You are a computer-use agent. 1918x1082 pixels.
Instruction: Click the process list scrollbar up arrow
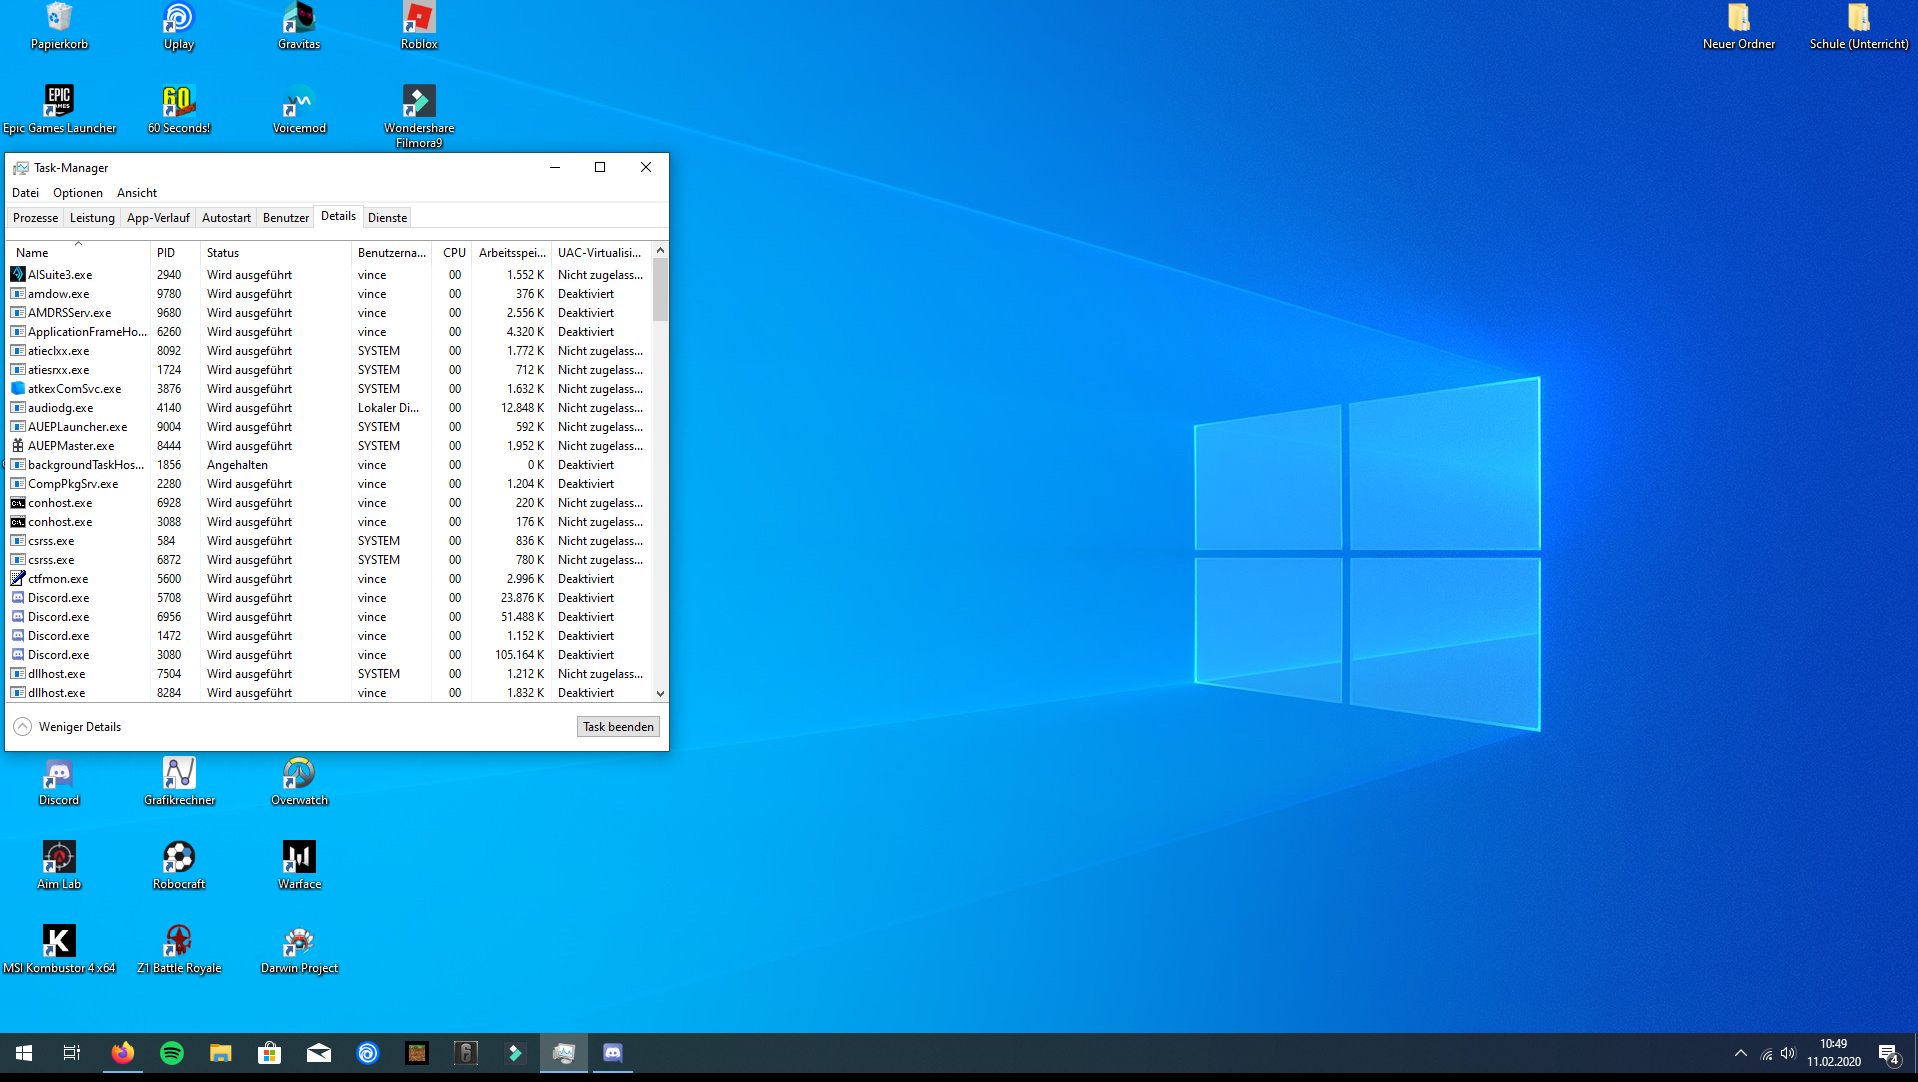[x=660, y=250]
